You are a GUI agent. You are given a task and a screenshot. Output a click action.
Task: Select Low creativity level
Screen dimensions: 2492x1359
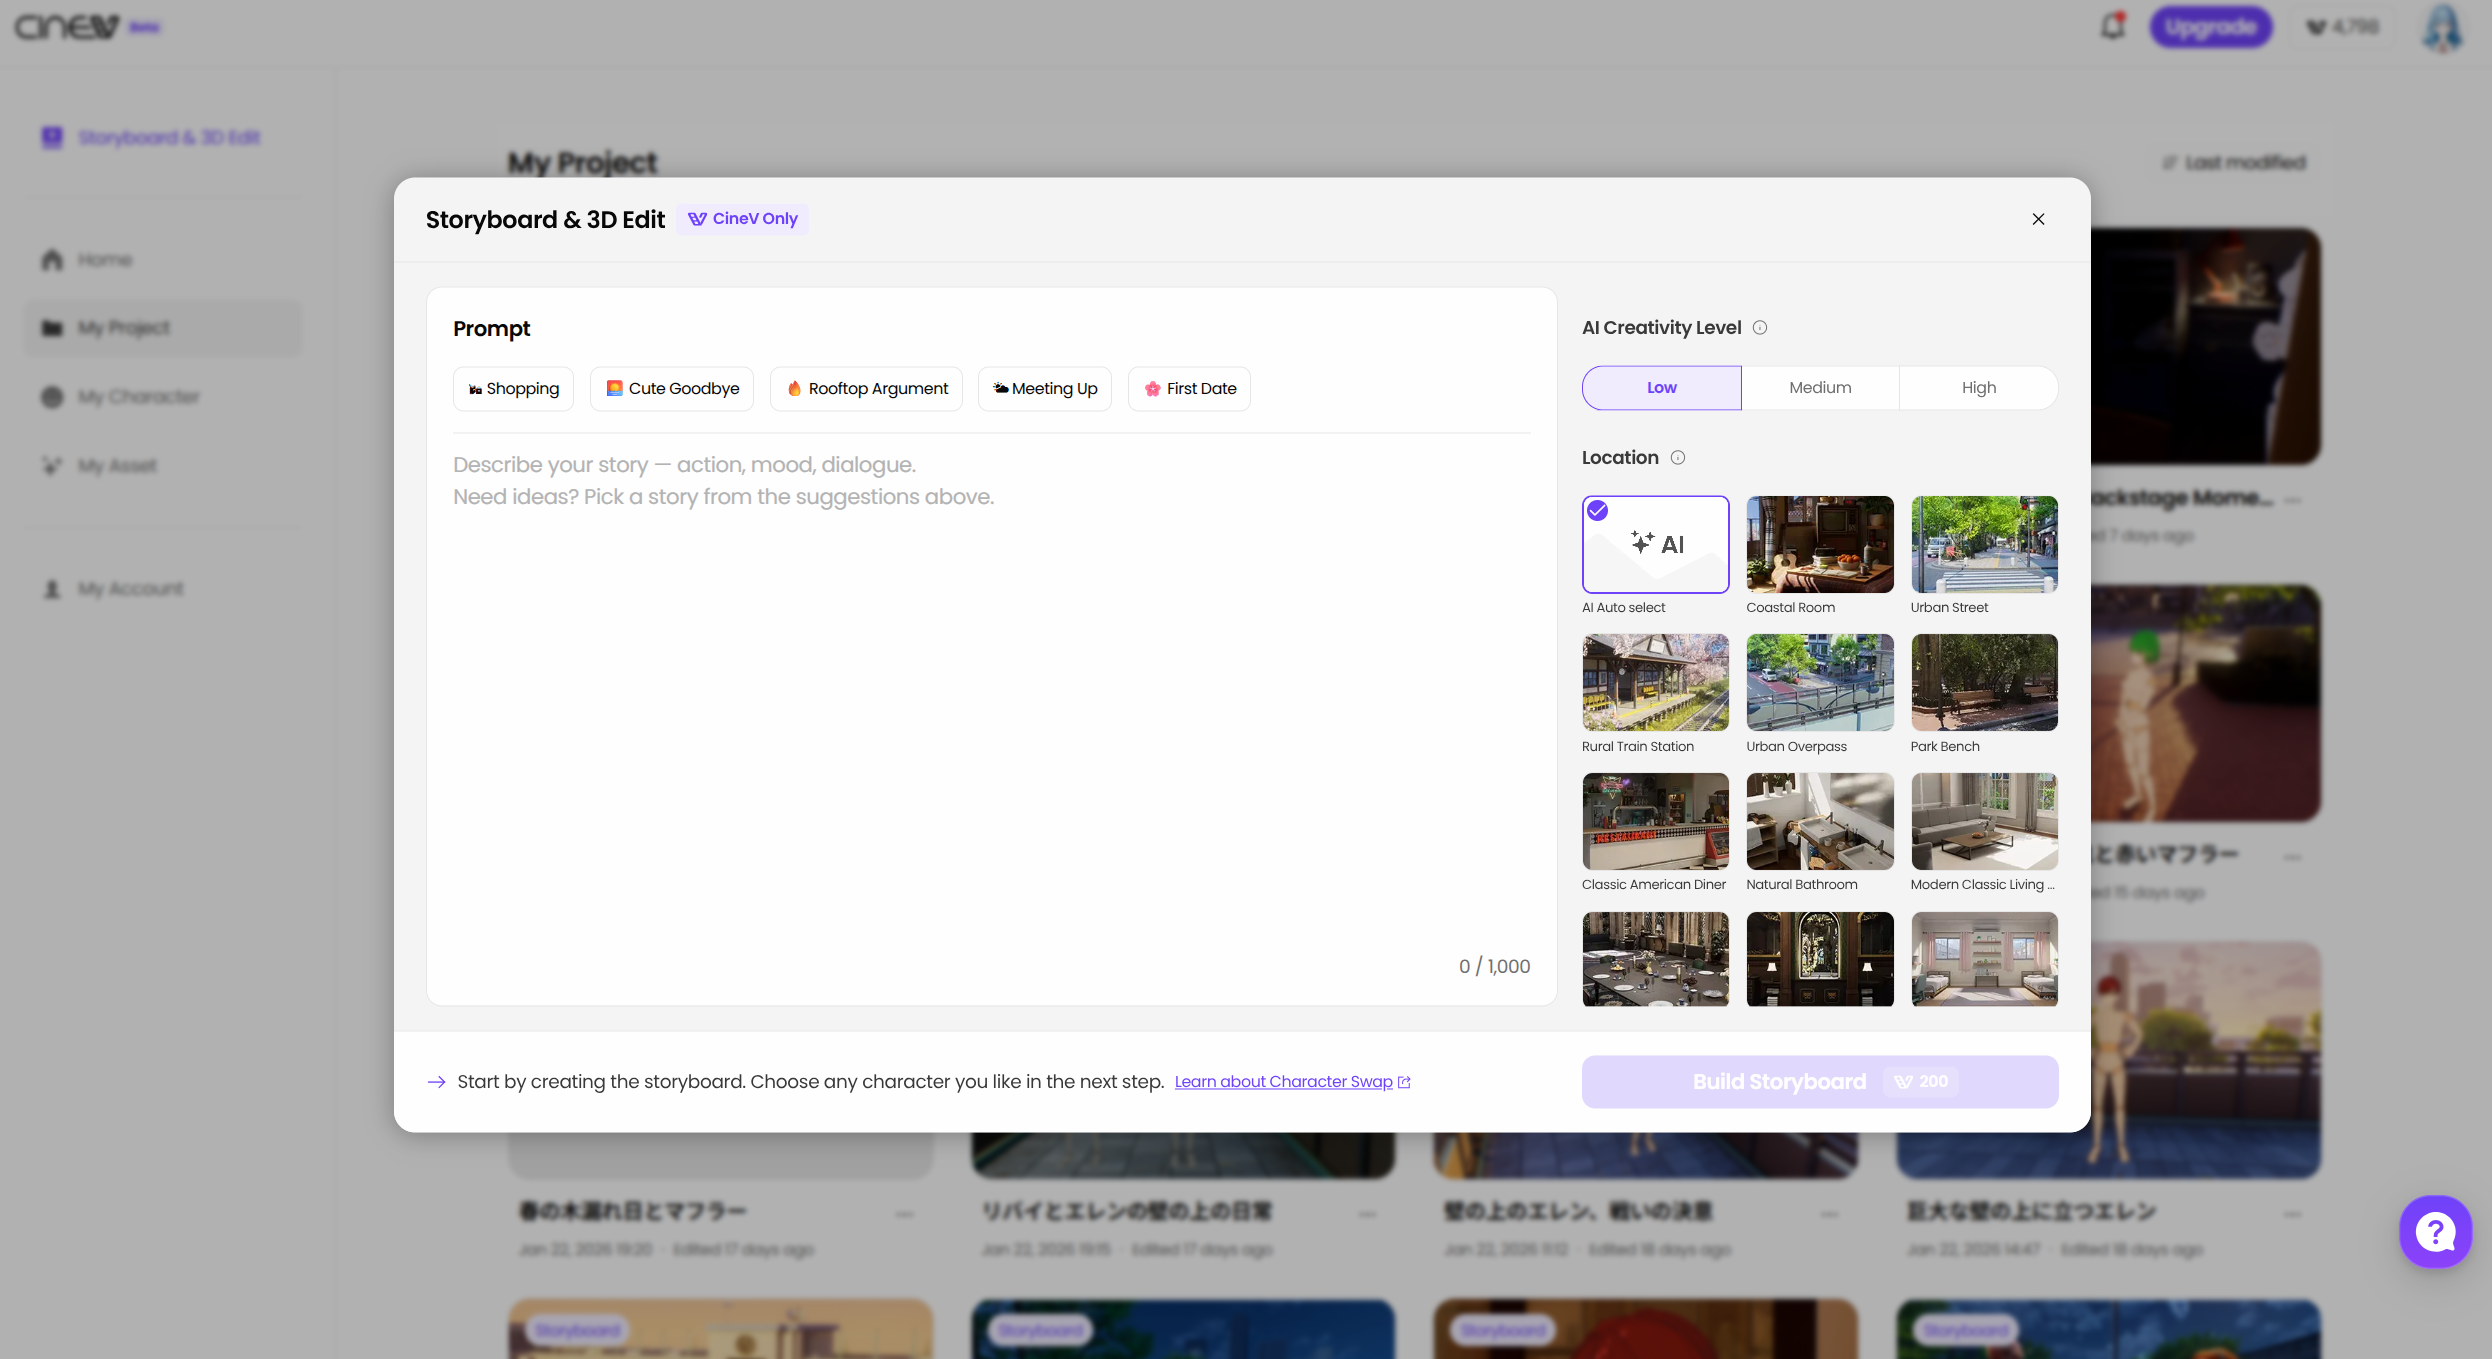[x=1661, y=388]
